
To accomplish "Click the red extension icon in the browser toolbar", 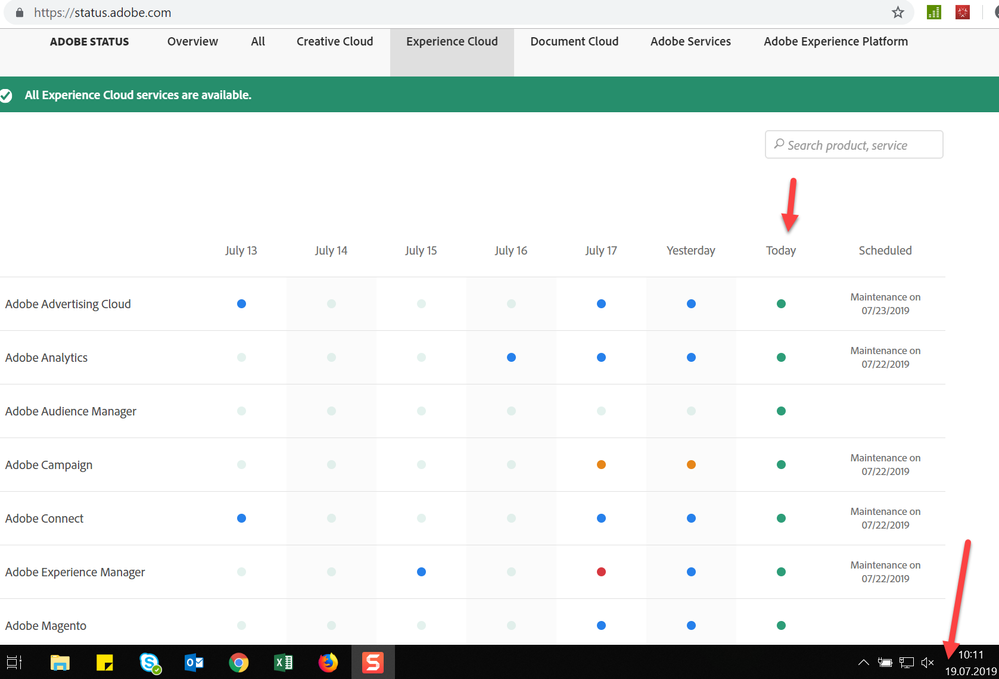I will pyautogui.click(x=963, y=12).
